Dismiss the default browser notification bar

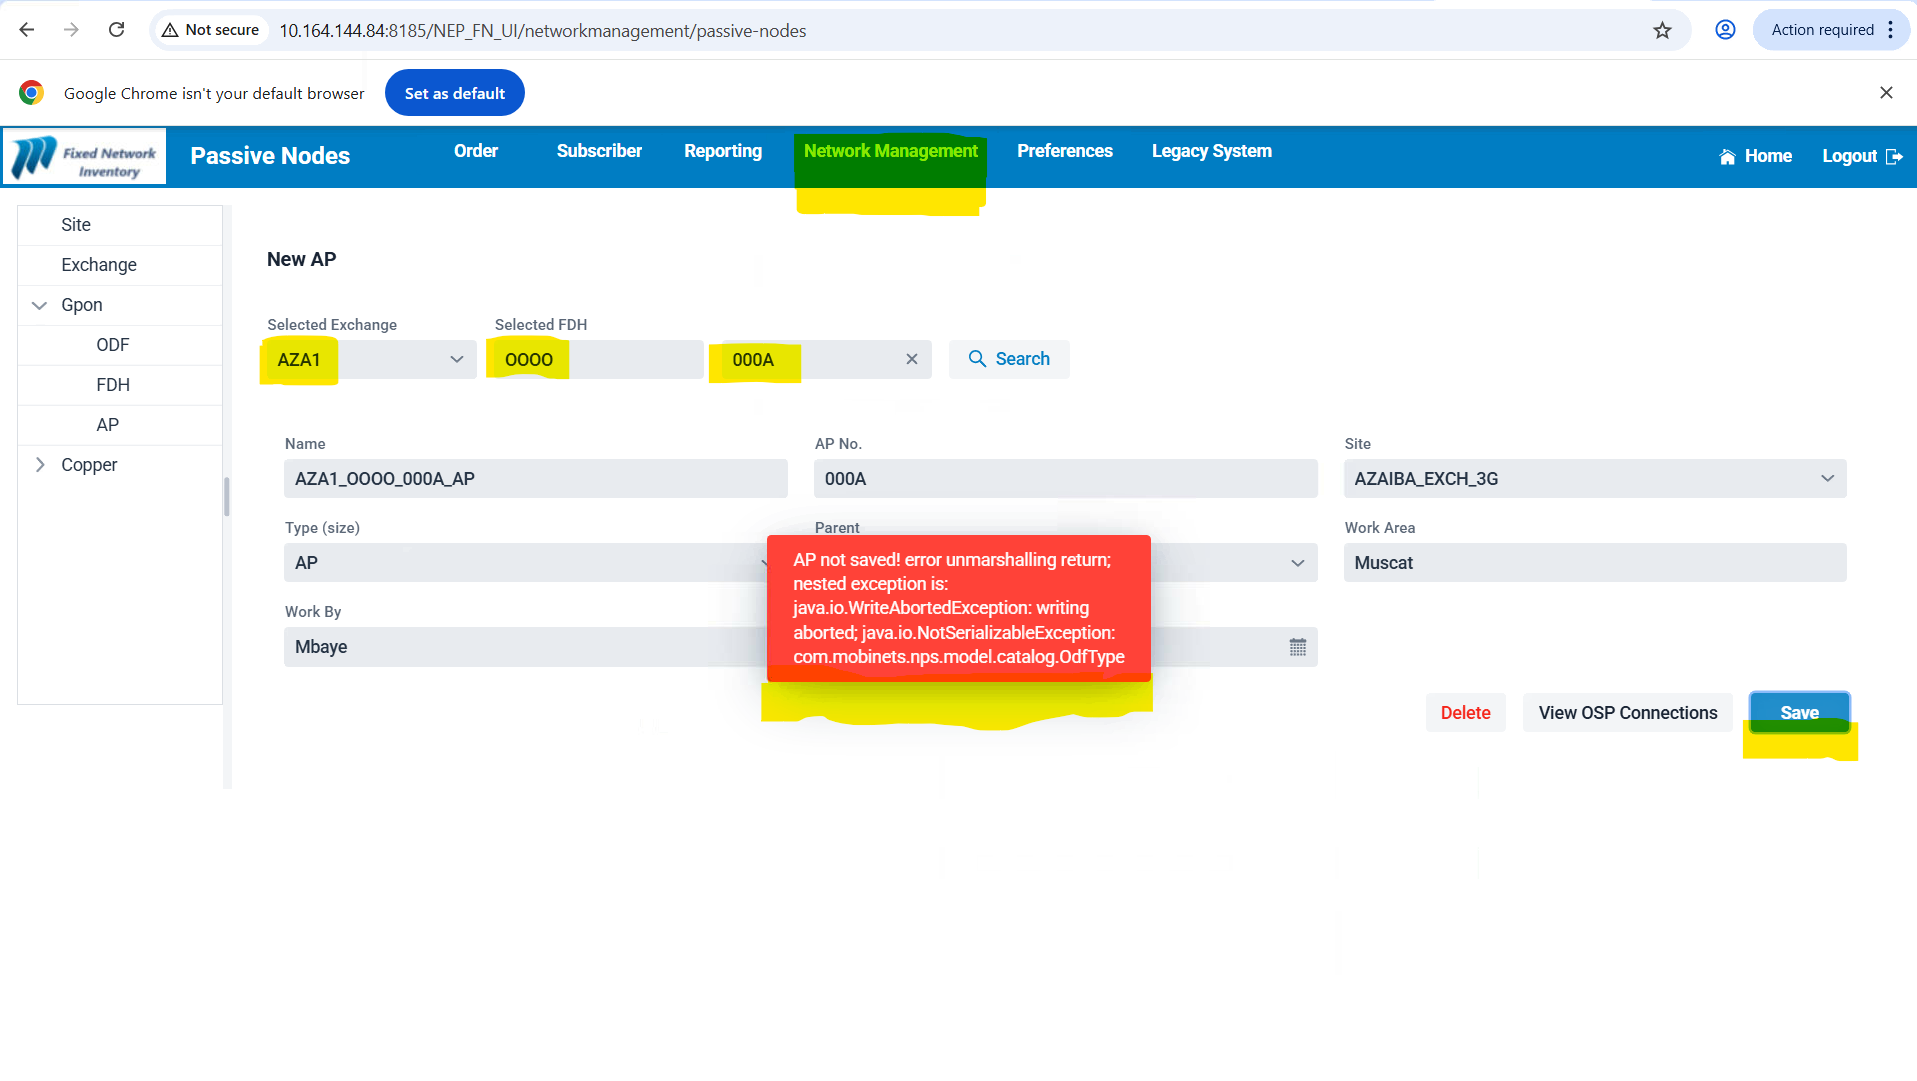1885,93
